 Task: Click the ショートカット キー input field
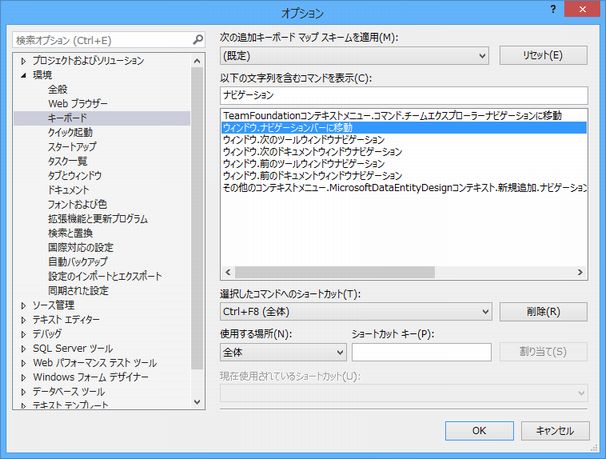(x=421, y=352)
